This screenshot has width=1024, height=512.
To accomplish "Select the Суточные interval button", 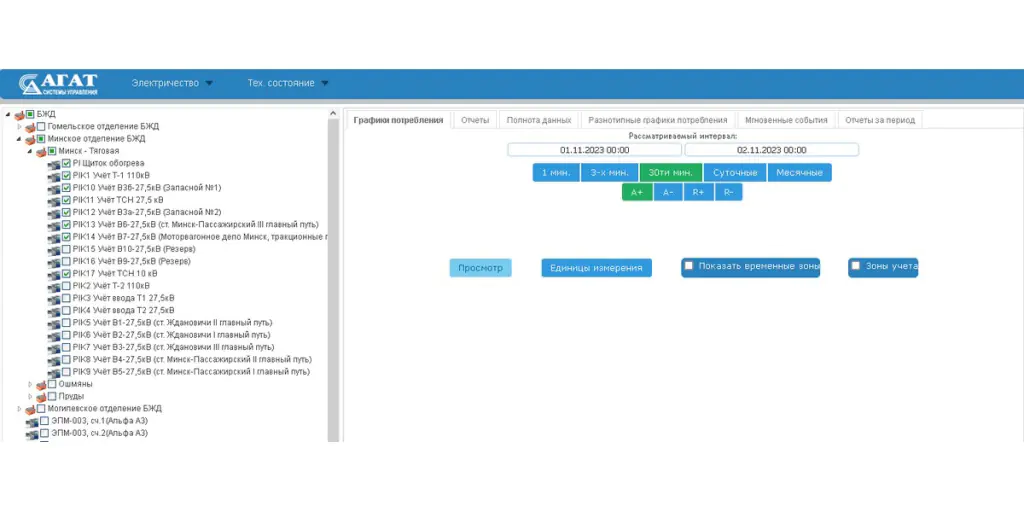I will (734, 172).
